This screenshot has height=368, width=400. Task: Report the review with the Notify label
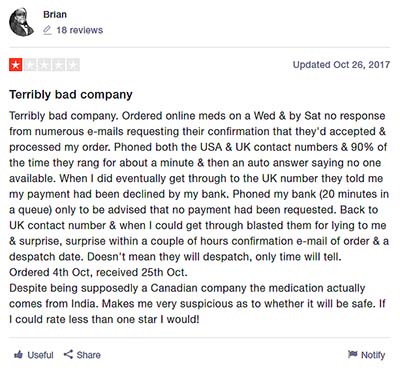373,355
